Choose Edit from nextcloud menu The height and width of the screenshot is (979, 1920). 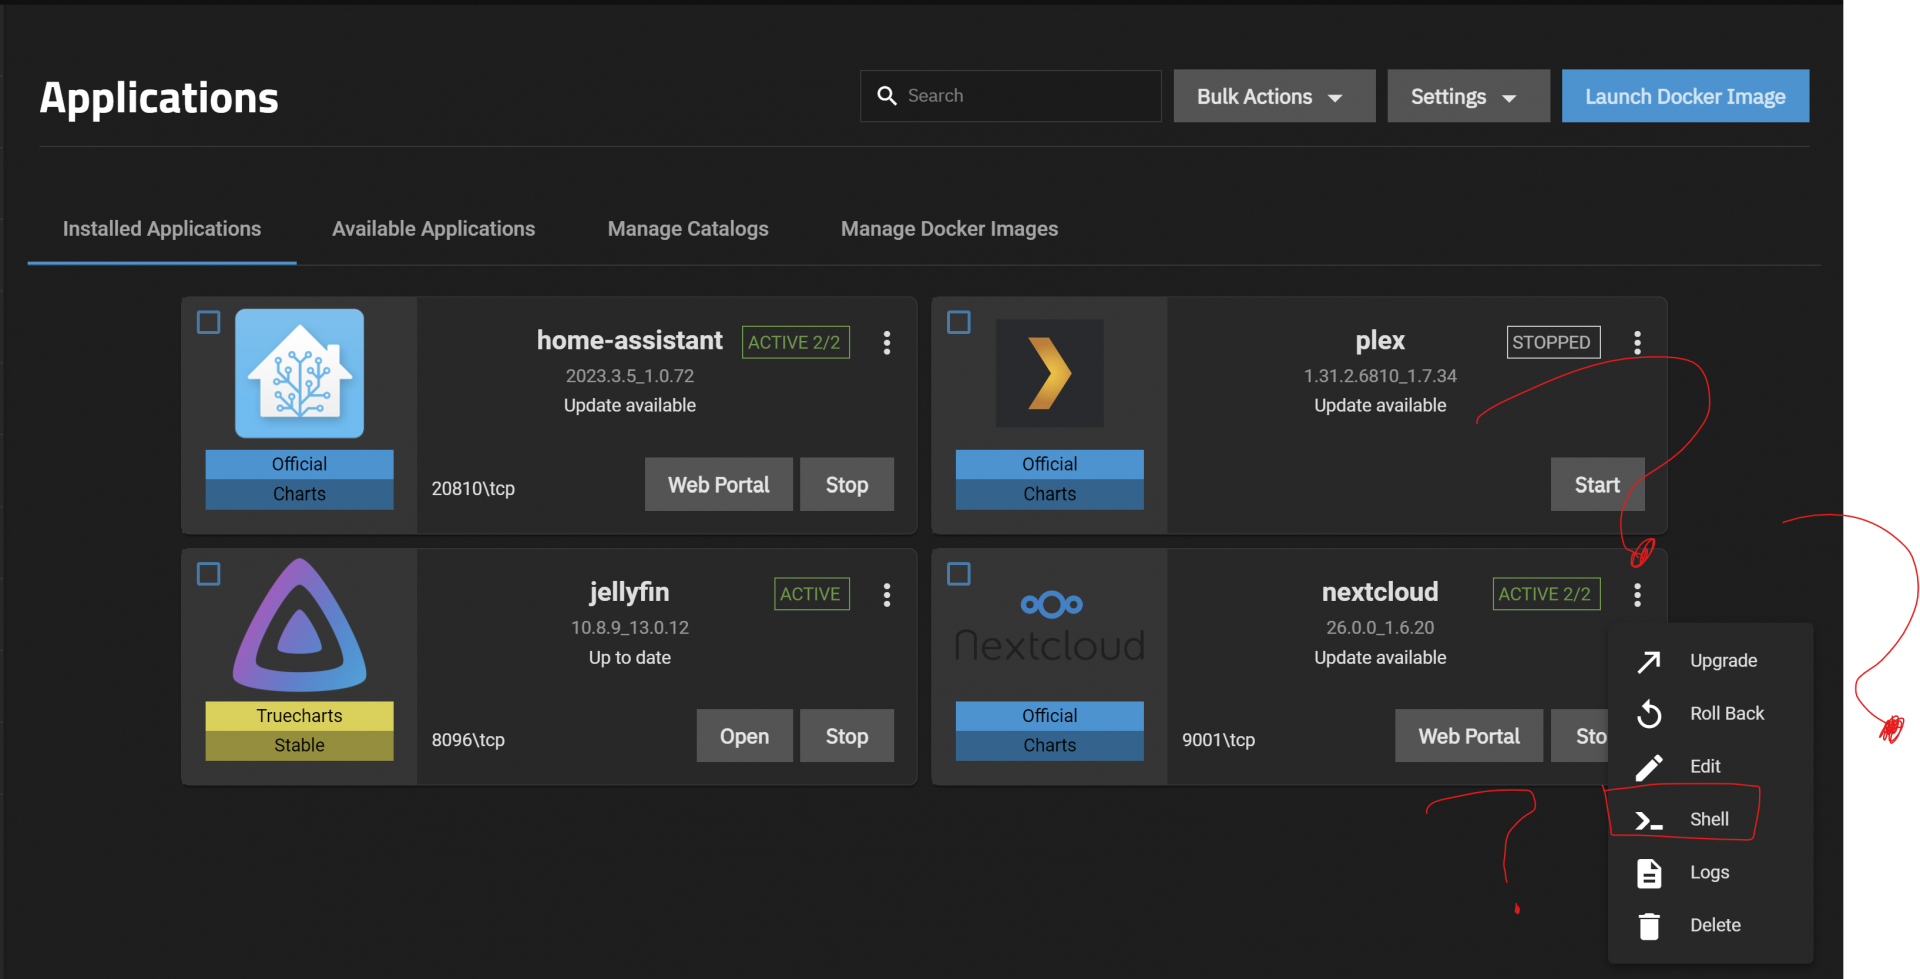pyautogui.click(x=1711, y=767)
